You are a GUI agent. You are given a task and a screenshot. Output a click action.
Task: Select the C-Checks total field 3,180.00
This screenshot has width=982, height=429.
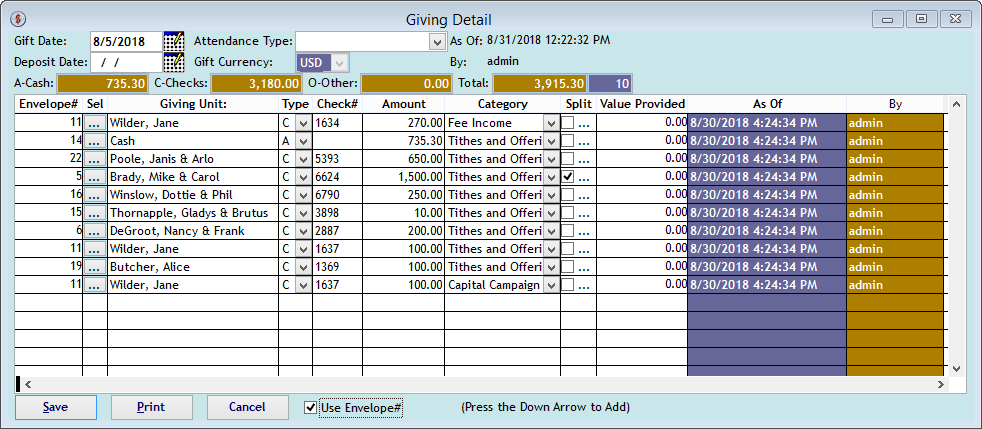coord(256,83)
